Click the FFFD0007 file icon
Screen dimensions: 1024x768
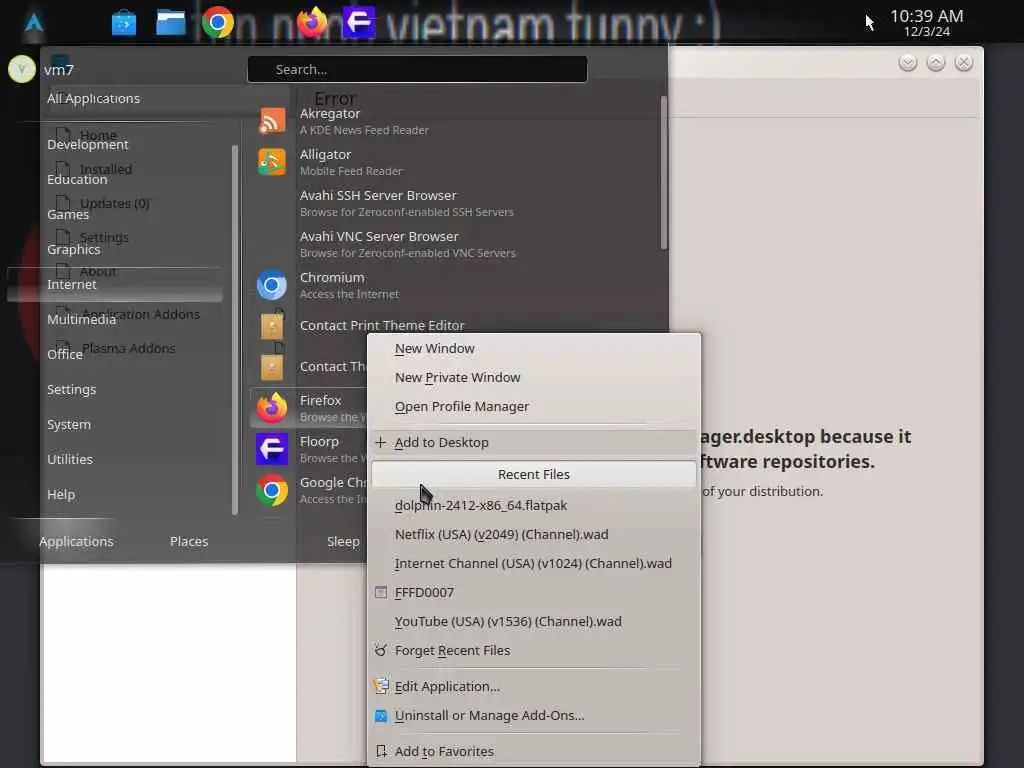(x=381, y=592)
